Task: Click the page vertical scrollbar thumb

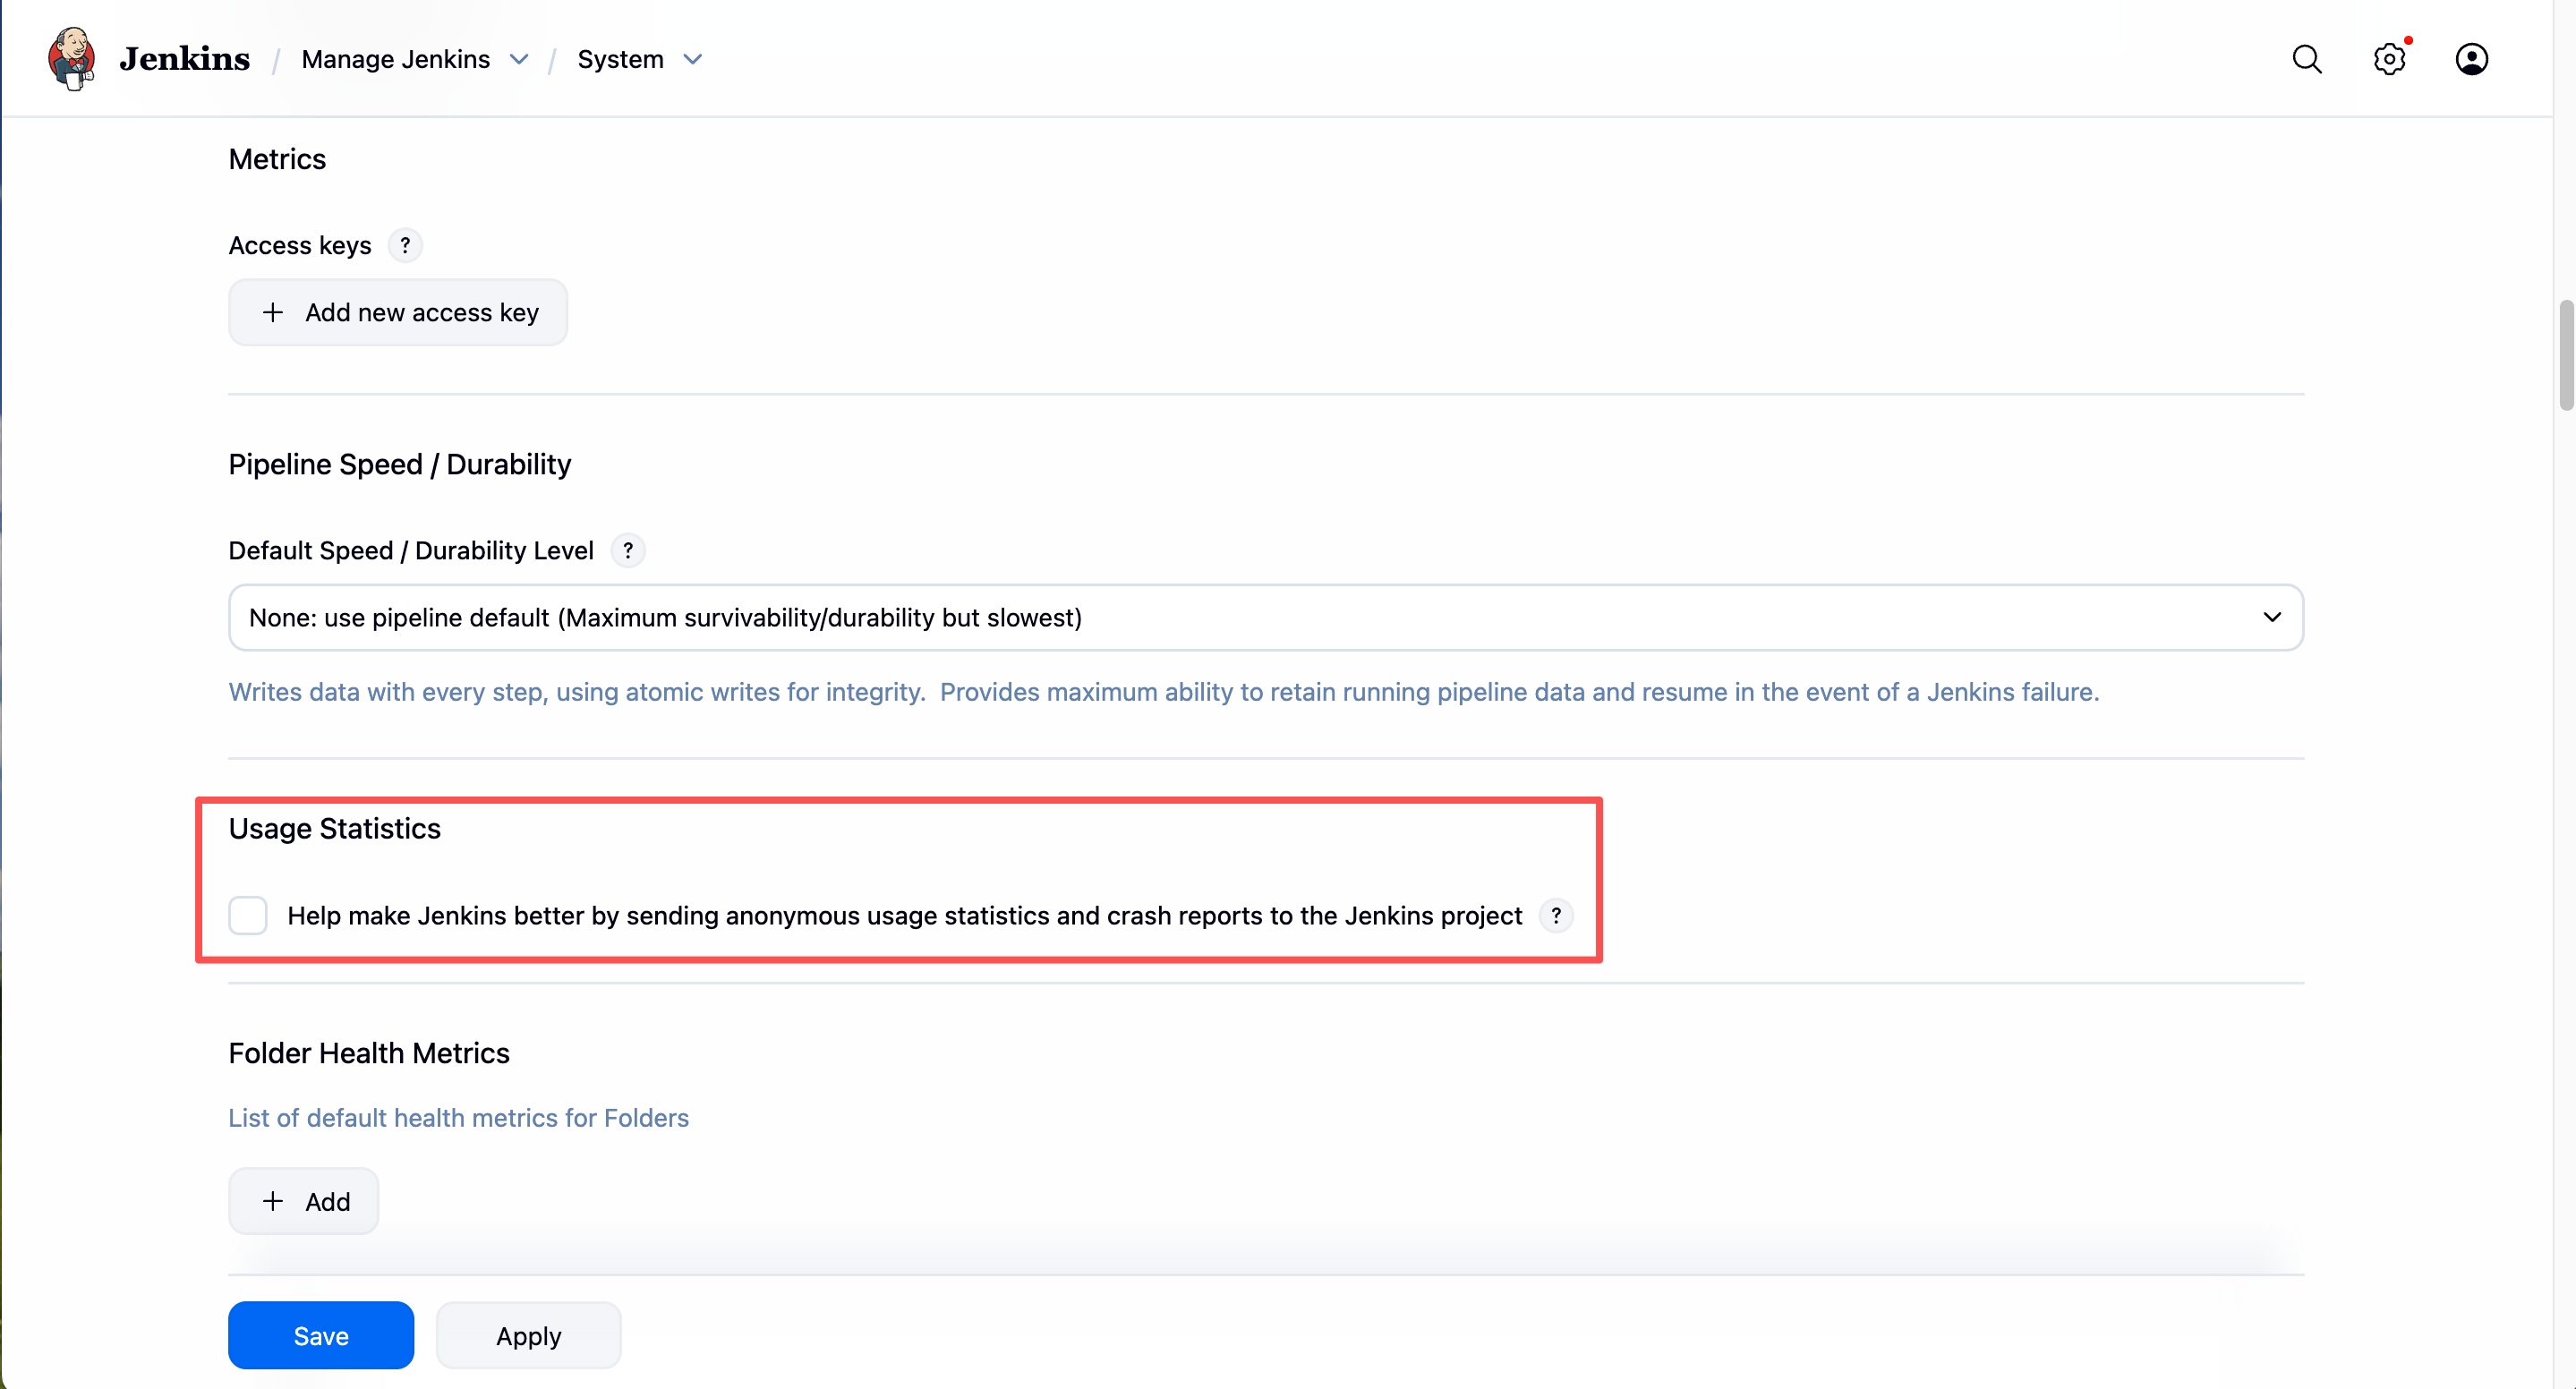Action: point(2565,355)
